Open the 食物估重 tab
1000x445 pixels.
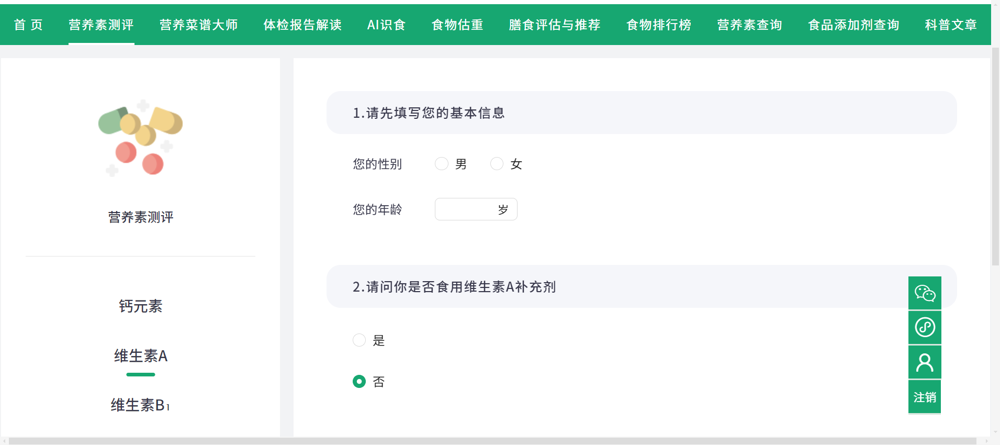click(457, 24)
